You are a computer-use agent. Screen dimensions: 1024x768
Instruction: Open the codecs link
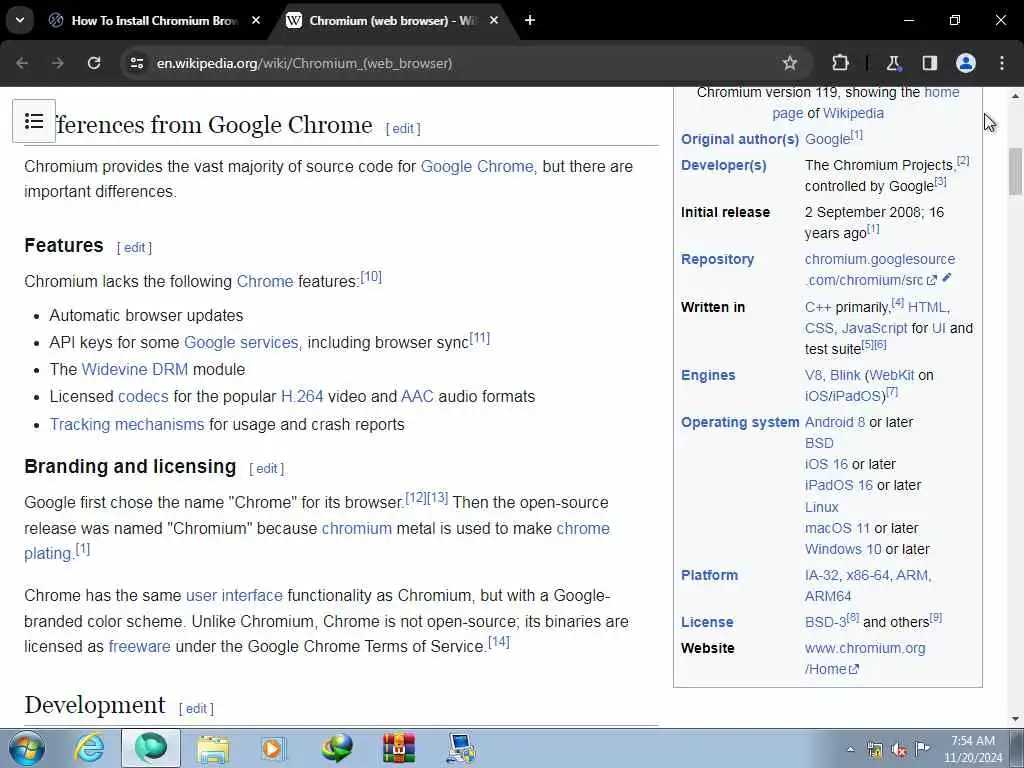tap(143, 396)
